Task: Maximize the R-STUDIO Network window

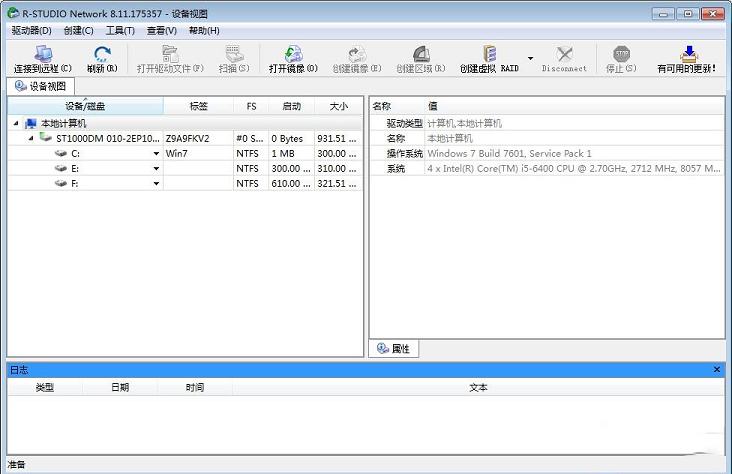Action: 688,14
